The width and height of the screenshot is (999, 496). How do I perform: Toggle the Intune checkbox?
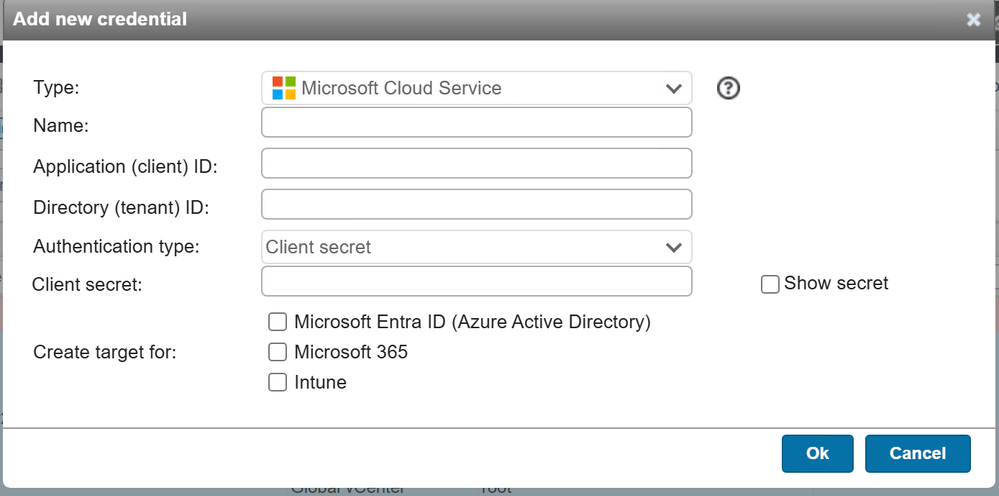click(x=278, y=382)
